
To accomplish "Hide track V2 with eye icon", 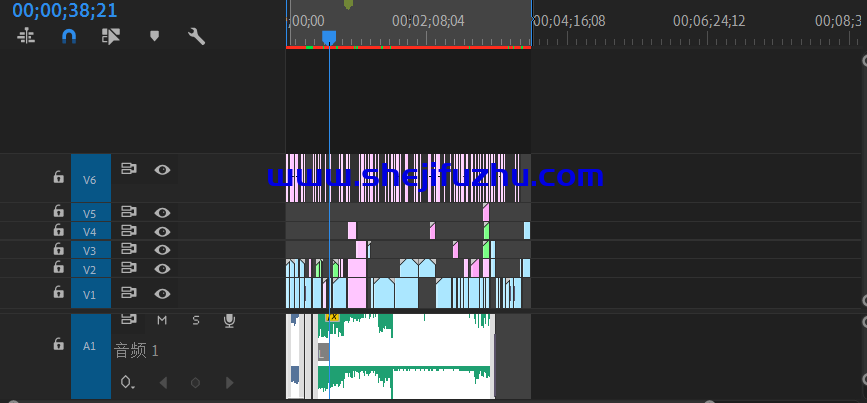I will (162, 269).
